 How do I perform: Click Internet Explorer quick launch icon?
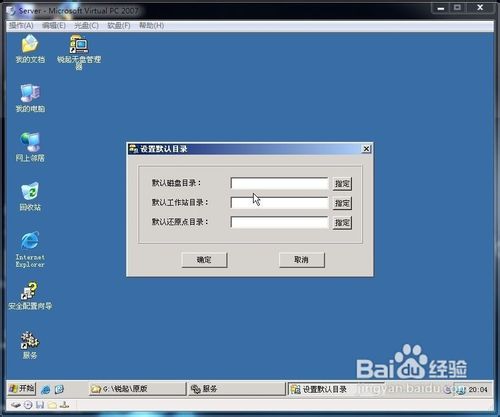point(46,390)
